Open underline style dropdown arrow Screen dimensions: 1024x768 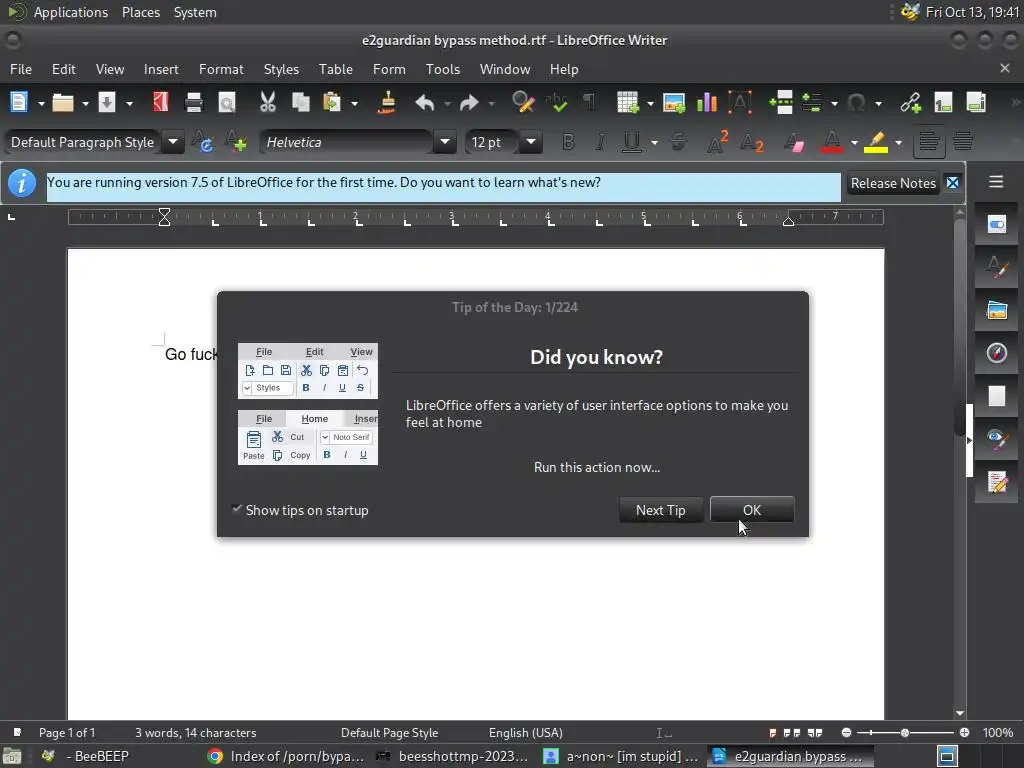pyautogui.click(x=654, y=142)
